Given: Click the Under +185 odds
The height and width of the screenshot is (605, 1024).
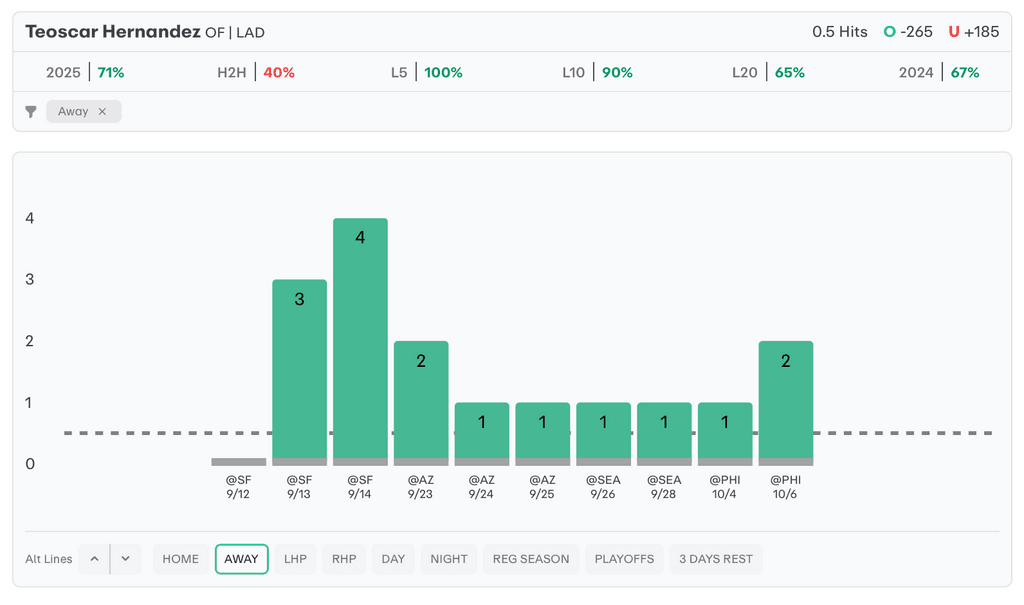Looking at the screenshot, I should pos(974,32).
